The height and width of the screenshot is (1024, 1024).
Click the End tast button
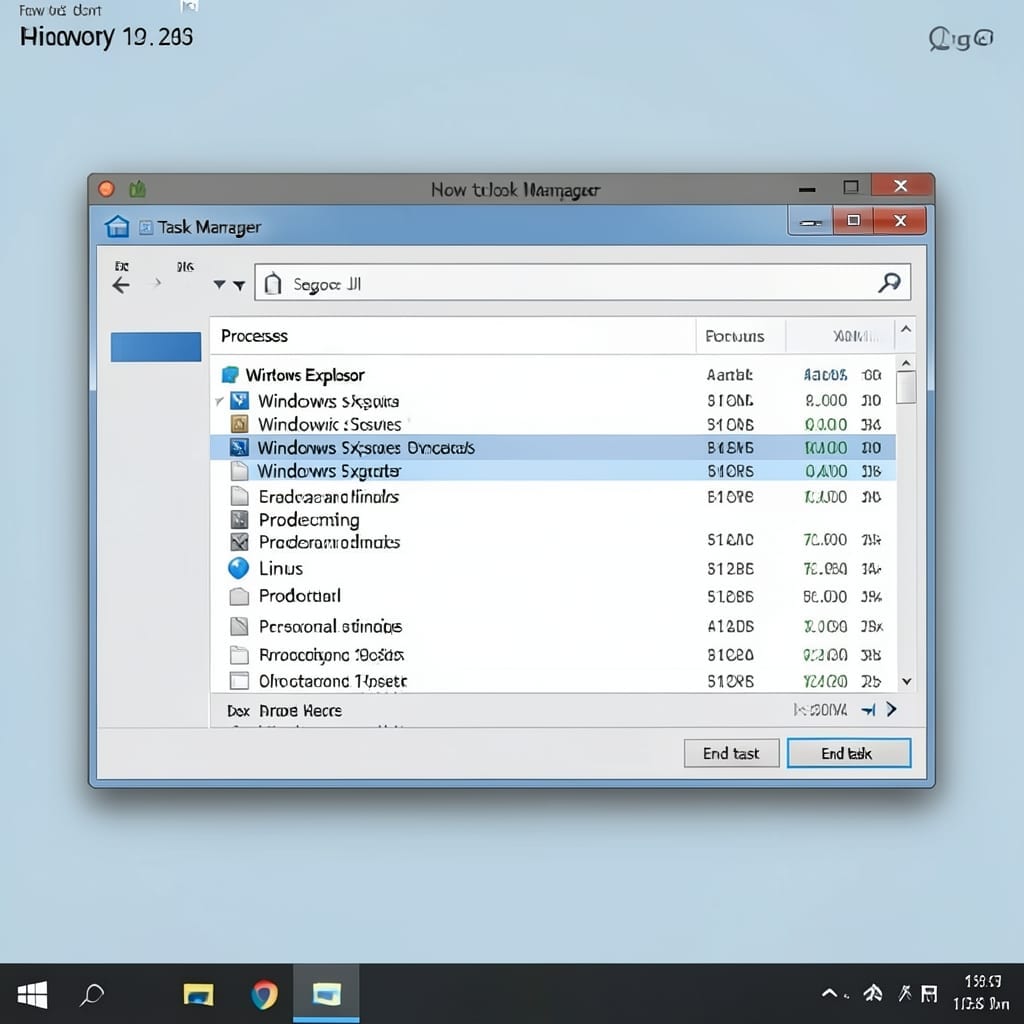(731, 754)
